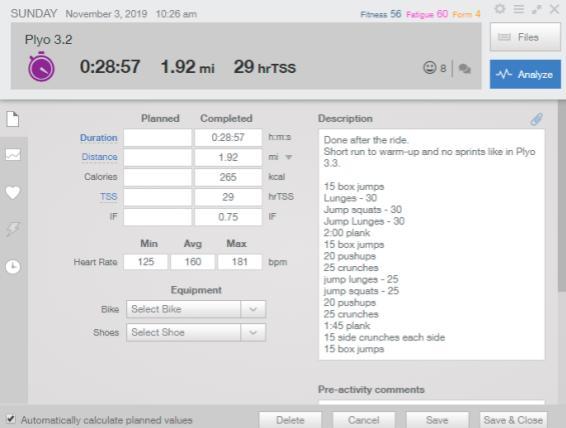Click the completed TSS field 29
The image size is (566, 428).
point(228,197)
